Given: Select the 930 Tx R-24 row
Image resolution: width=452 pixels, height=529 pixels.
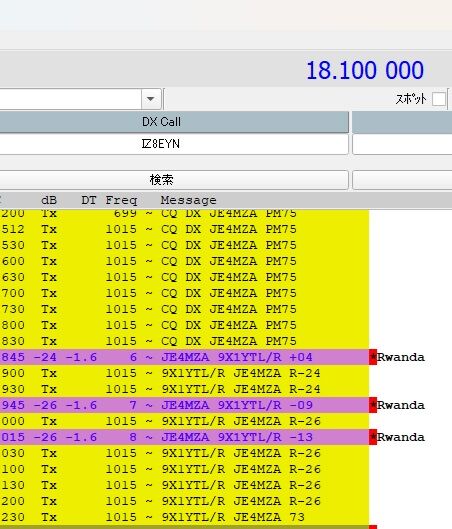Looking at the screenshot, I should (185, 389).
